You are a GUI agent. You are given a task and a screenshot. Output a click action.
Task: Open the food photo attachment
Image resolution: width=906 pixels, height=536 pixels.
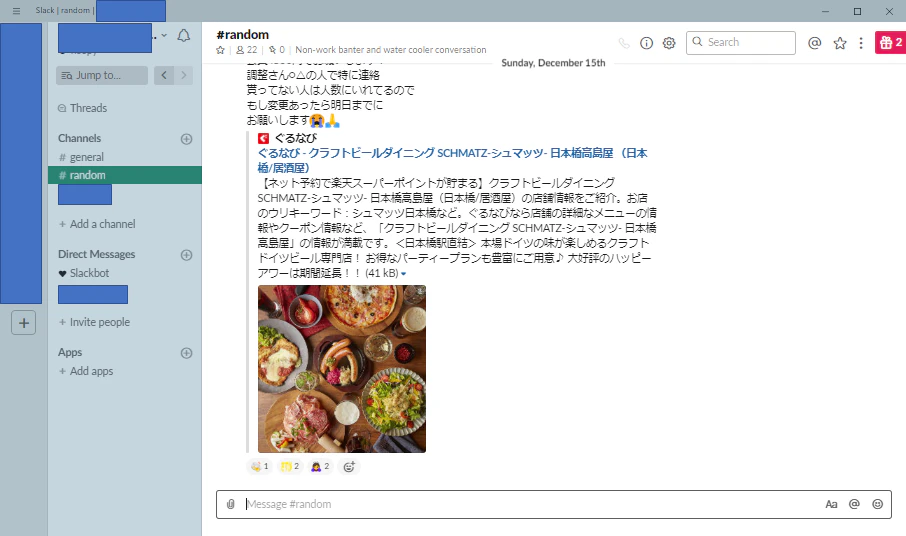click(x=342, y=368)
